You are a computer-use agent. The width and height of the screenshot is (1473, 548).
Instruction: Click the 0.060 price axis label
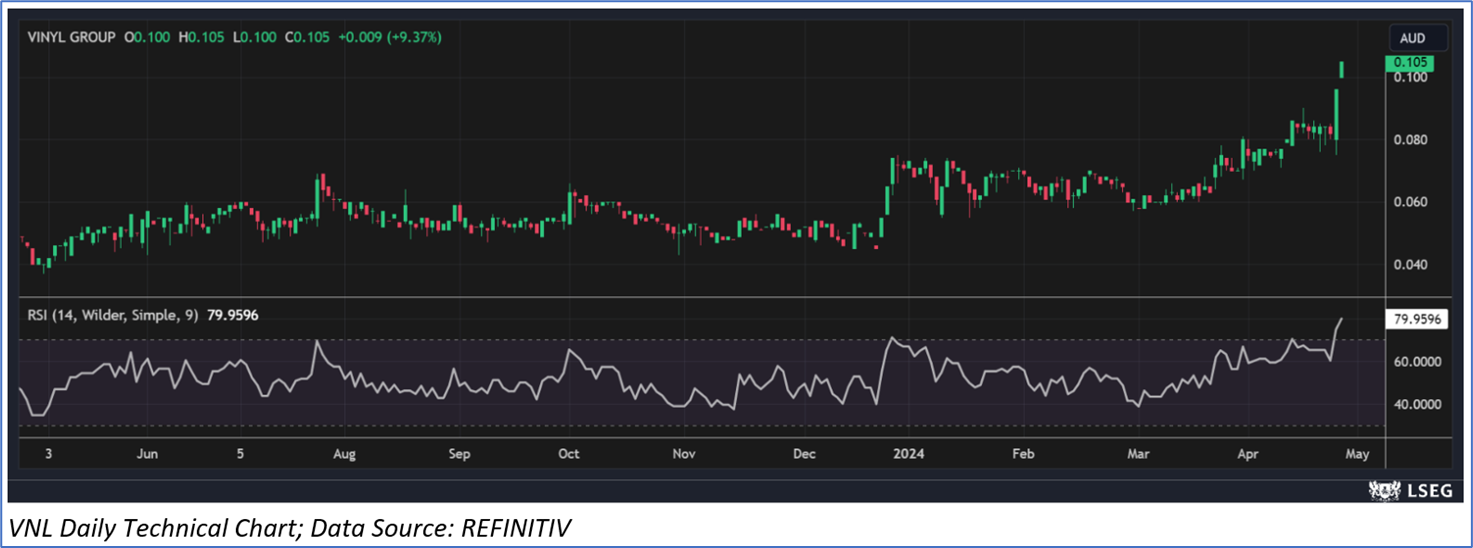(x=1412, y=202)
